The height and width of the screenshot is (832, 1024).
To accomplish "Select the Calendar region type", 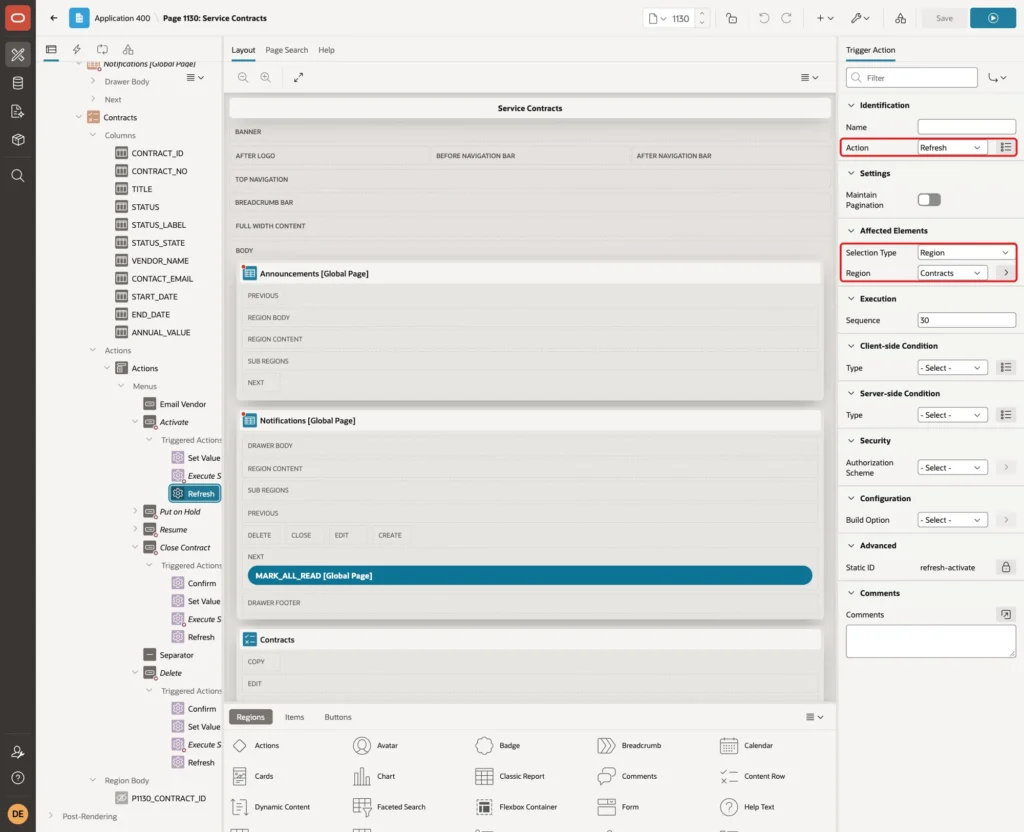I will tap(746, 745).
